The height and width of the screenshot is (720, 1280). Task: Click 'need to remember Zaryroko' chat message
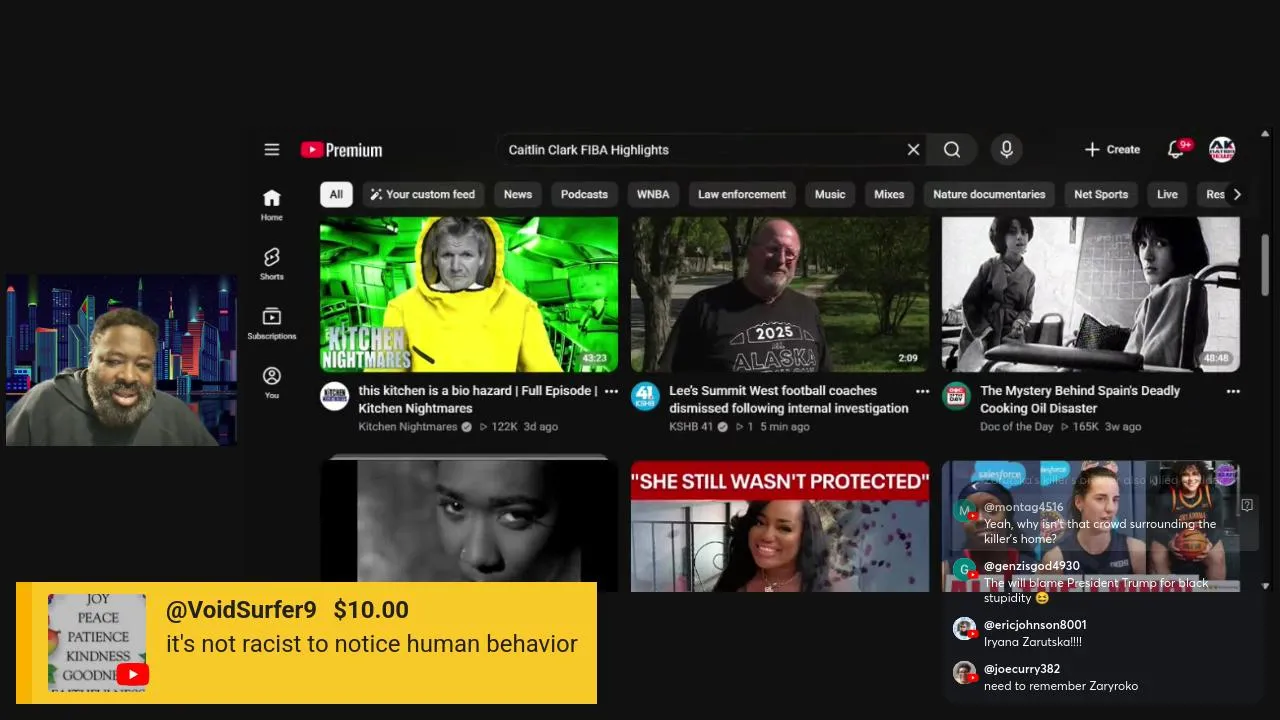tap(1061, 686)
